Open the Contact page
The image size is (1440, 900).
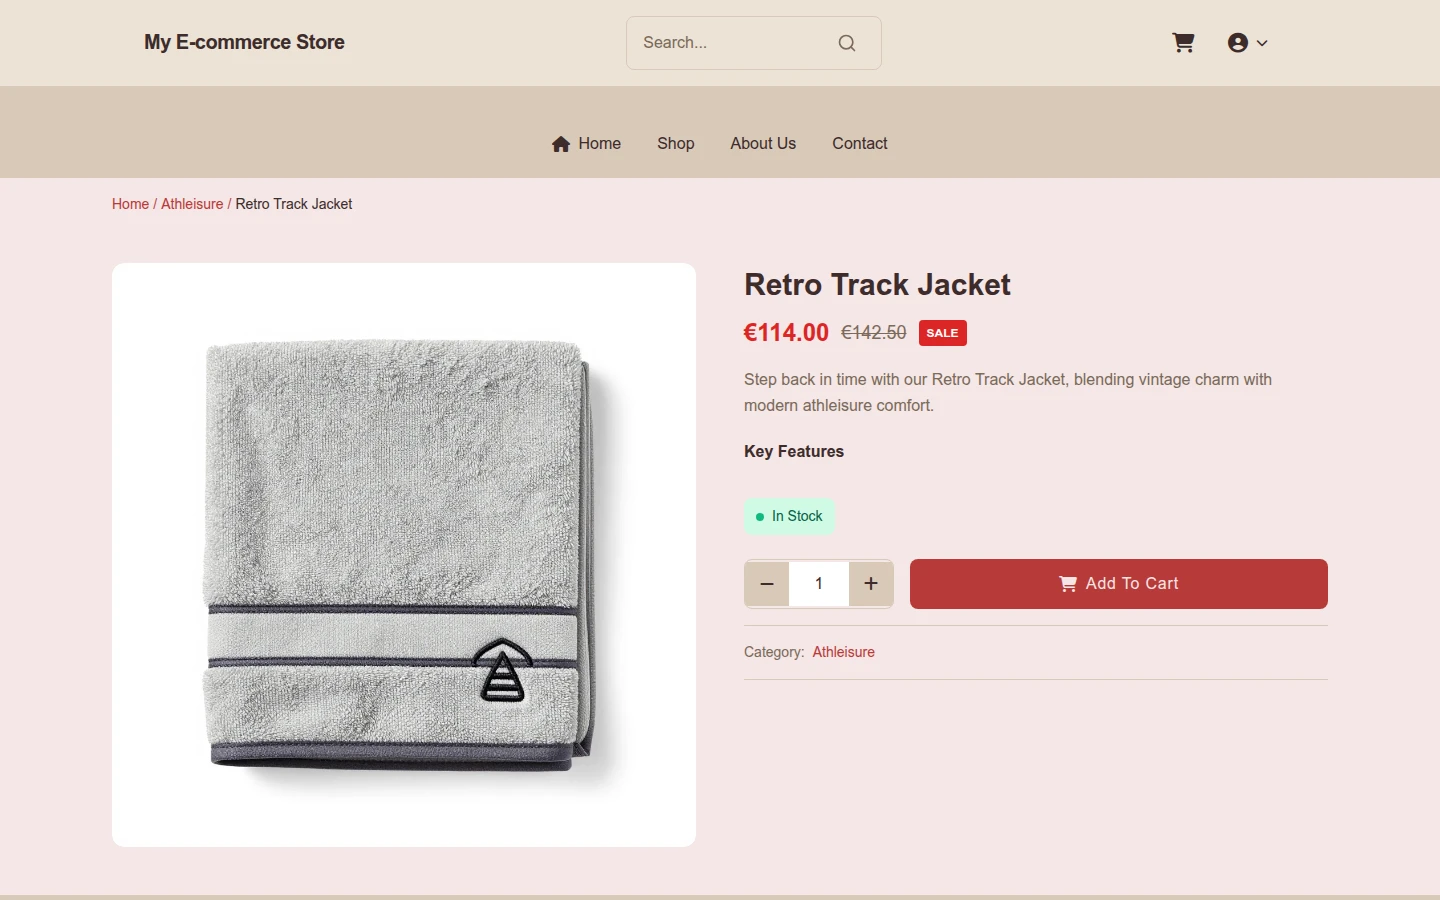coord(860,143)
